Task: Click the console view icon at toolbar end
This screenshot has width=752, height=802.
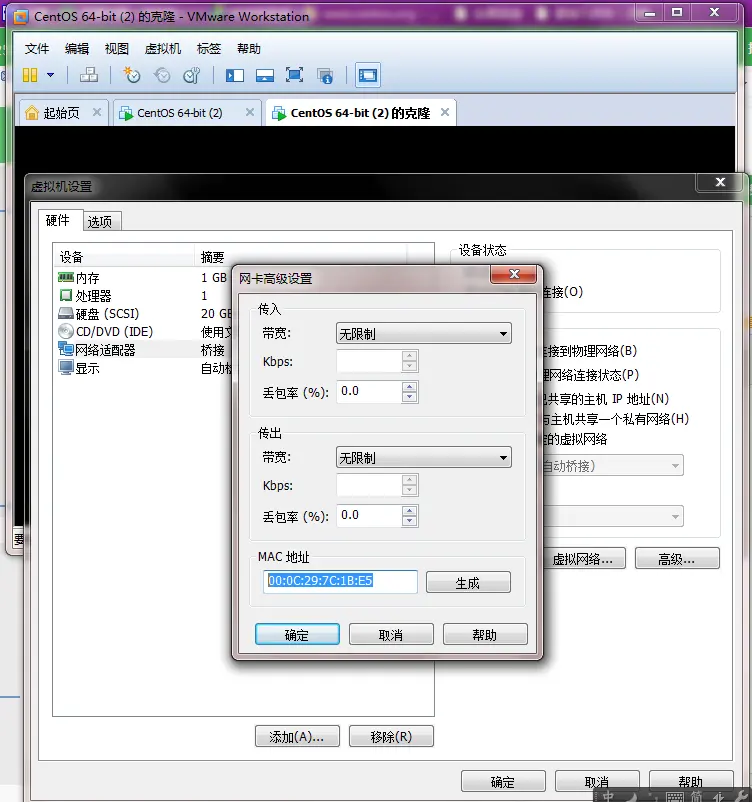Action: (368, 76)
